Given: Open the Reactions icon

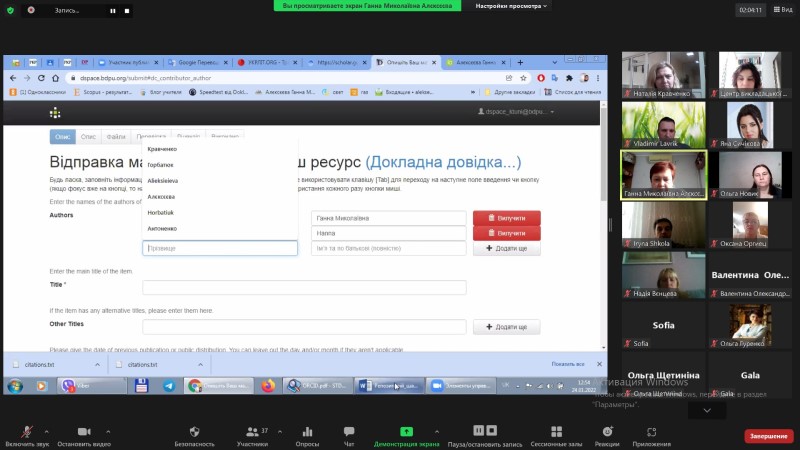Looking at the screenshot, I should tap(606, 431).
